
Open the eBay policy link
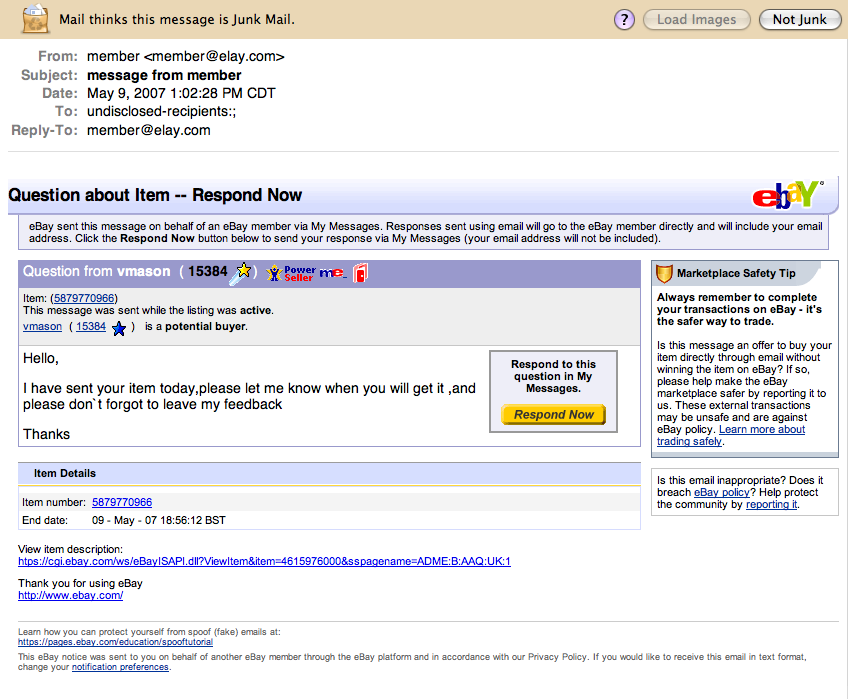point(720,492)
